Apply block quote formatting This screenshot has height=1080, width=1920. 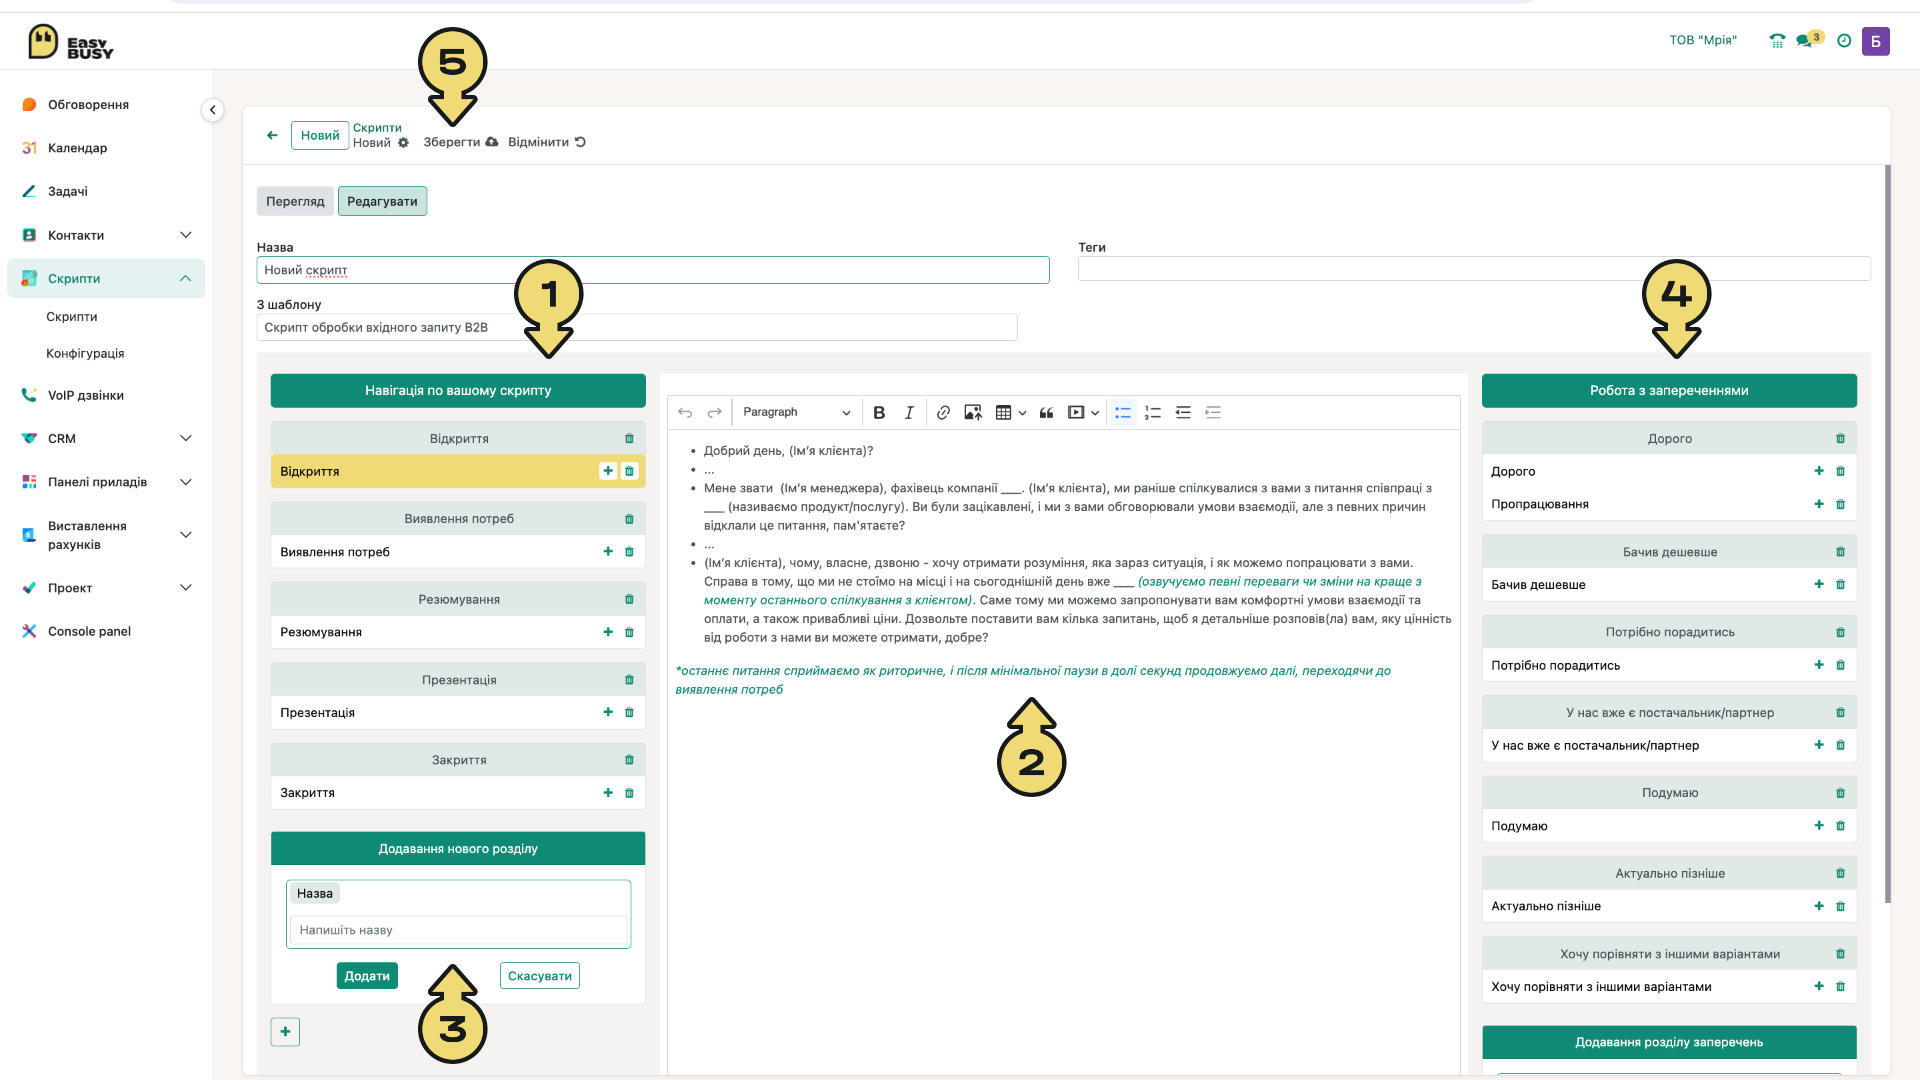pos(1046,412)
